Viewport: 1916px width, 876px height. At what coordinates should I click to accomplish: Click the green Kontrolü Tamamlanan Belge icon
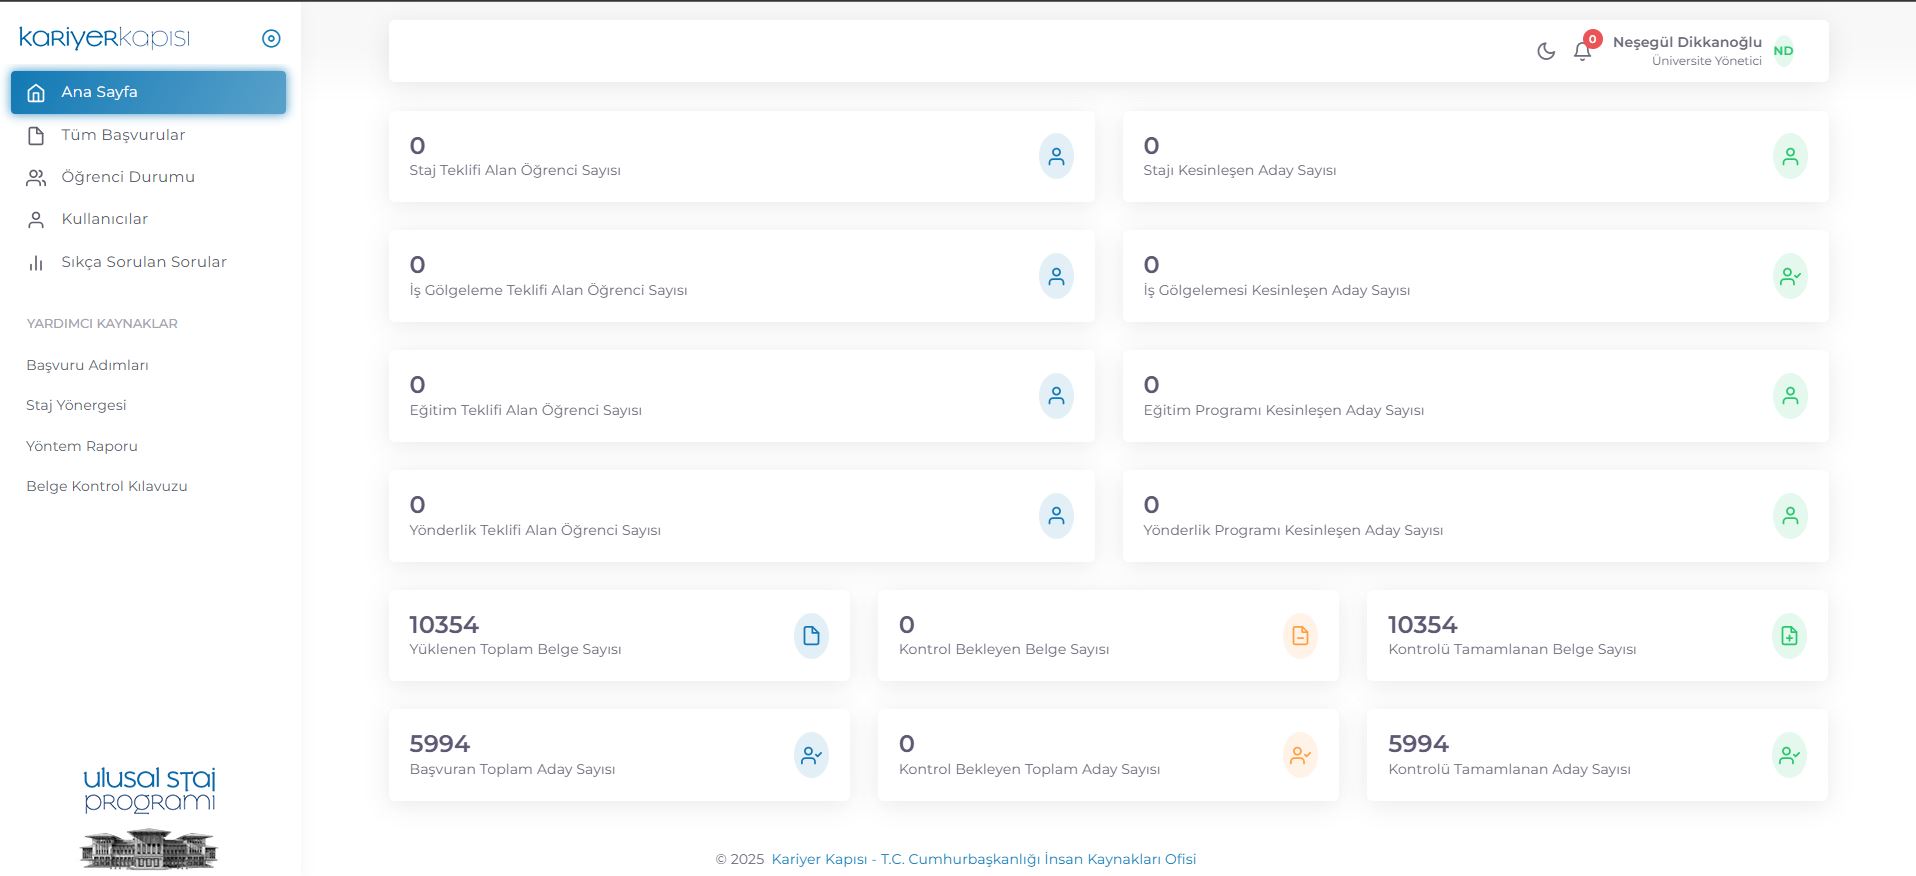click(1789, 636)
